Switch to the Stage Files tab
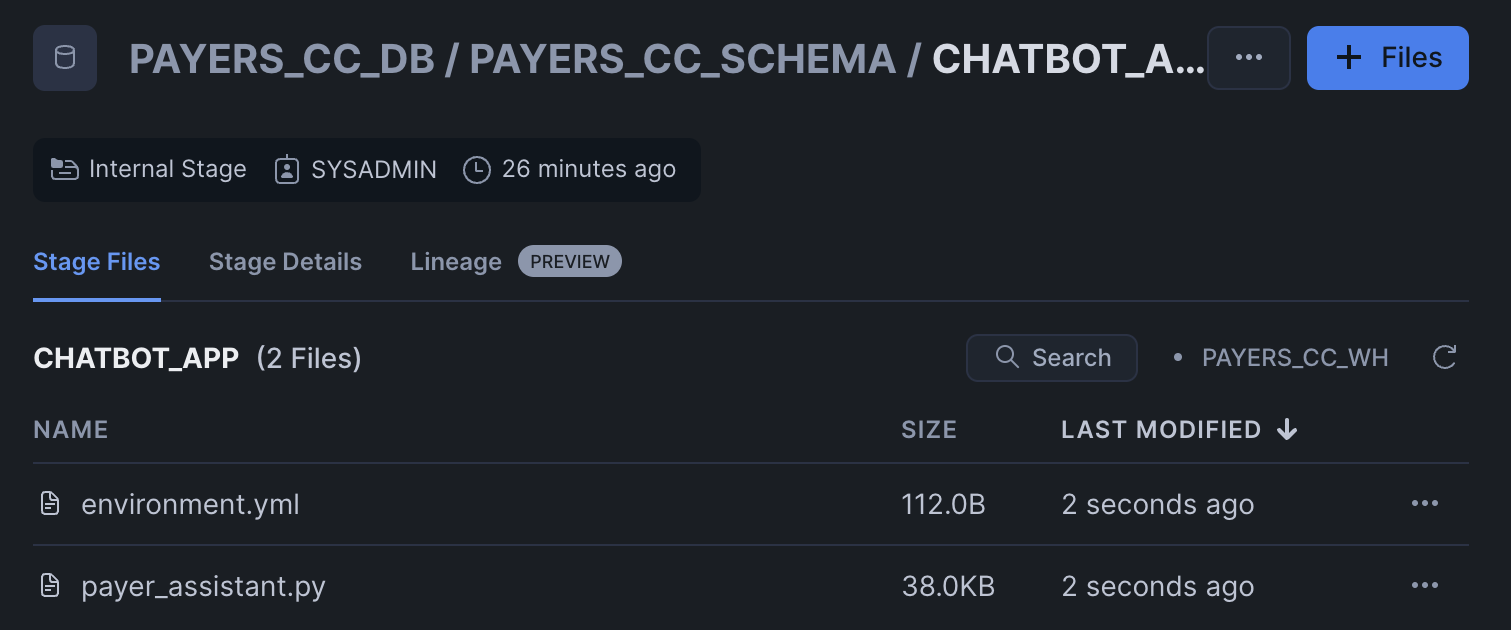This screenshot has width=1511, height=630. [x=97, y=262]
